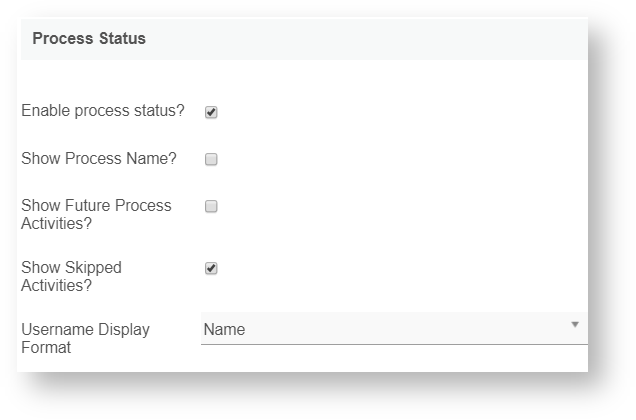This screenshot has width=636, height=420.
Task: Click the empty box beside Future Process Activities
Action: click(x=211, y=206)
